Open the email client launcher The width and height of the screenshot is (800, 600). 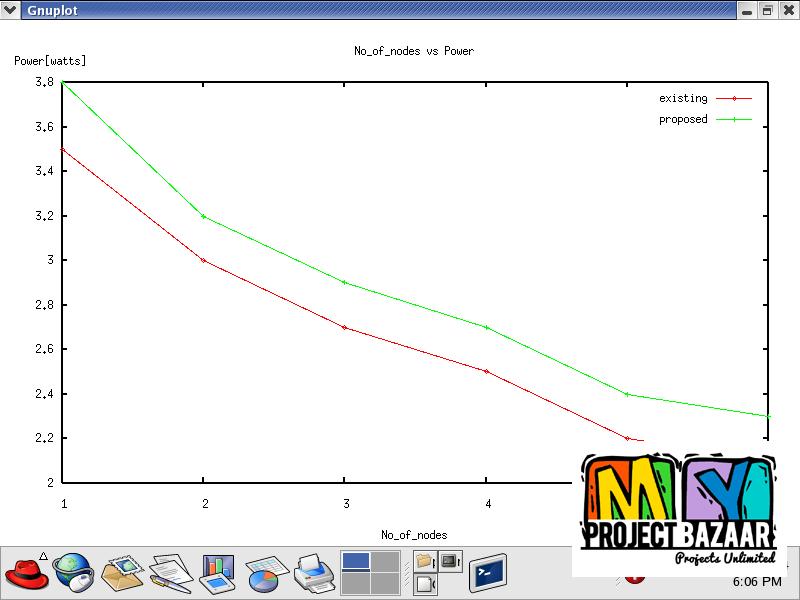(122, 573)
